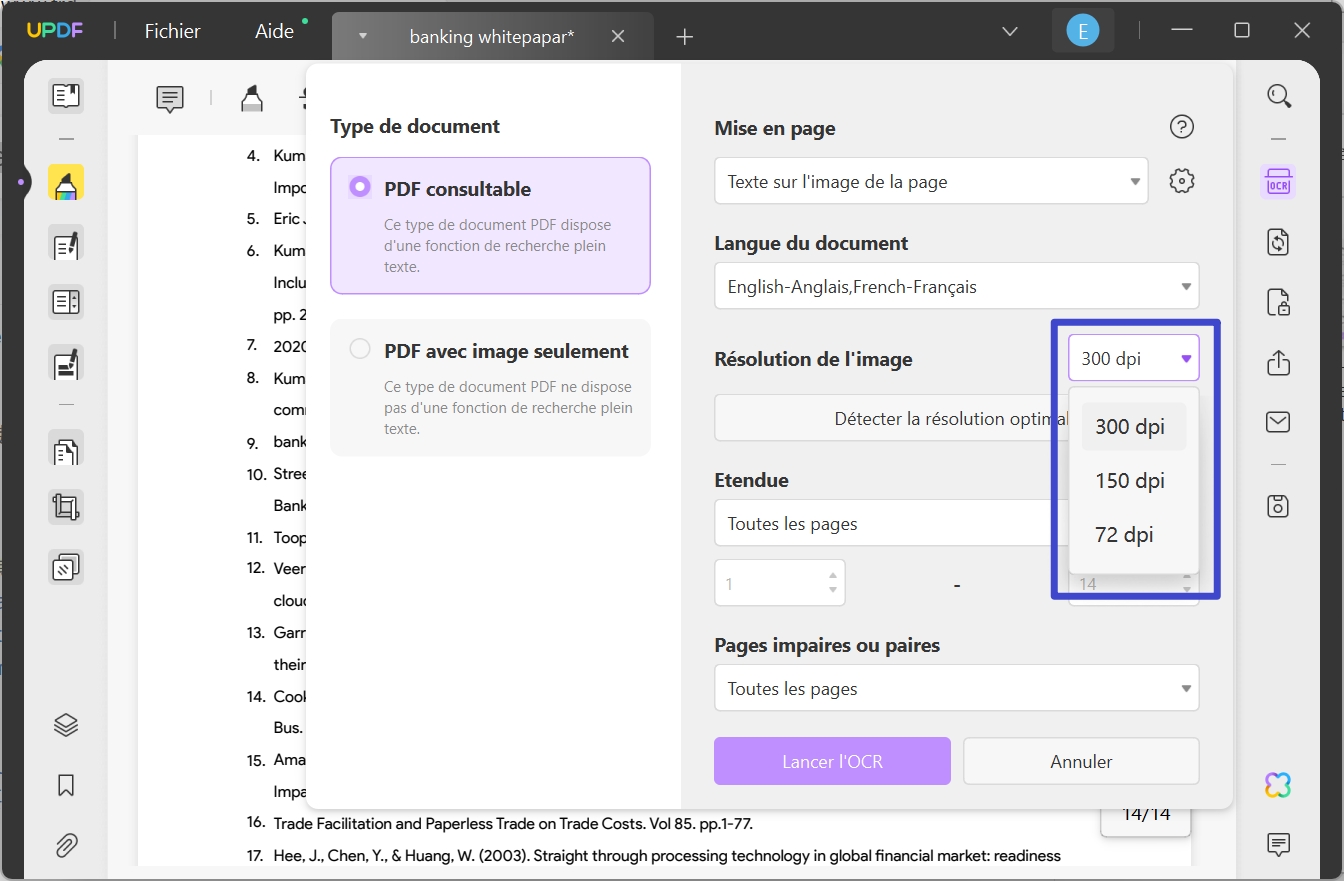
Task: Open the Reader view mode icon
Action: 66,95
